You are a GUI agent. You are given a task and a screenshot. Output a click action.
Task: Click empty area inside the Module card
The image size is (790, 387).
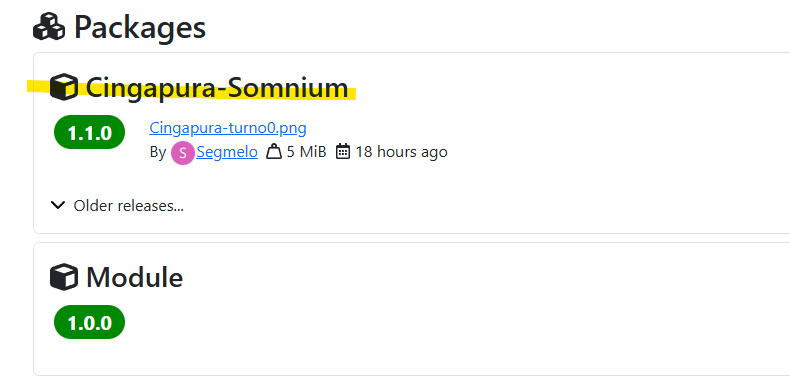pyautogui.click(x=453, y=322)
